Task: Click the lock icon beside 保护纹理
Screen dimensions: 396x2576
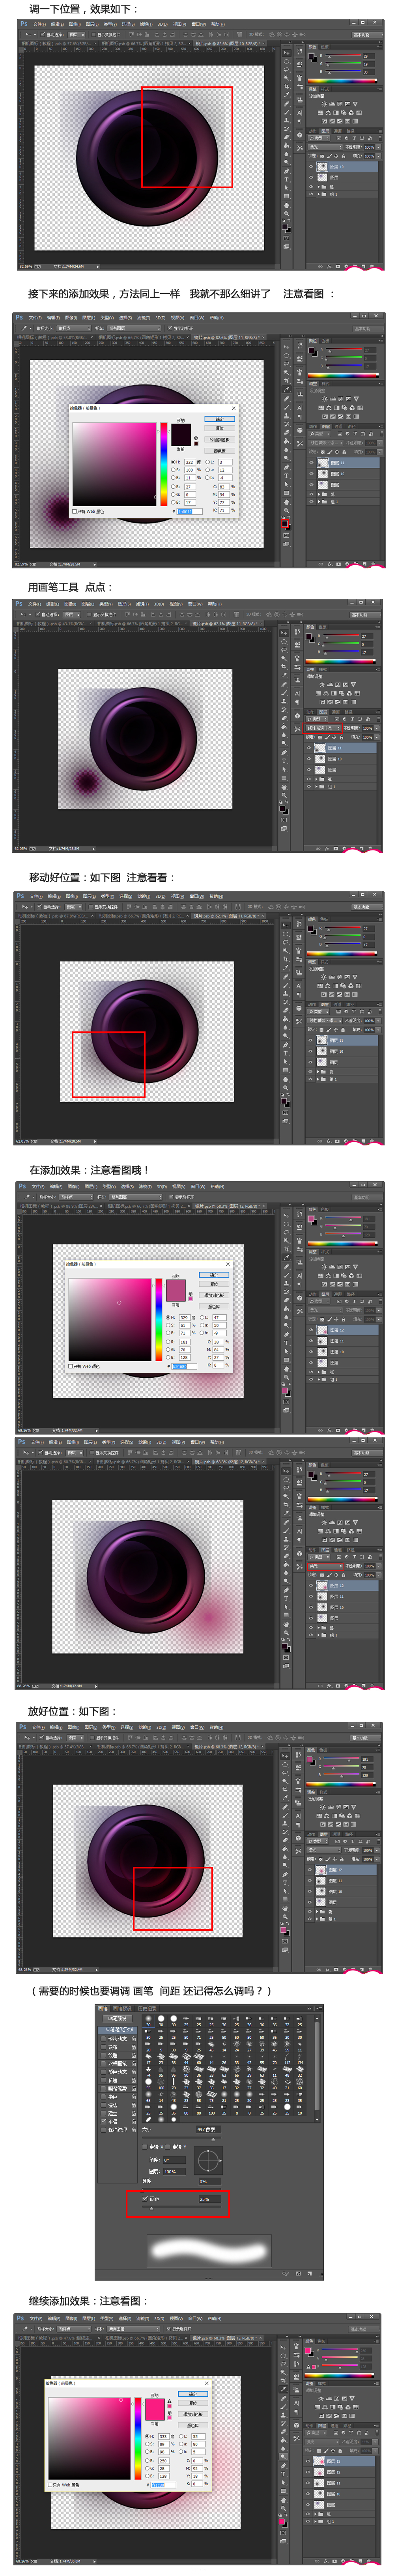Action: point(134,2130)
